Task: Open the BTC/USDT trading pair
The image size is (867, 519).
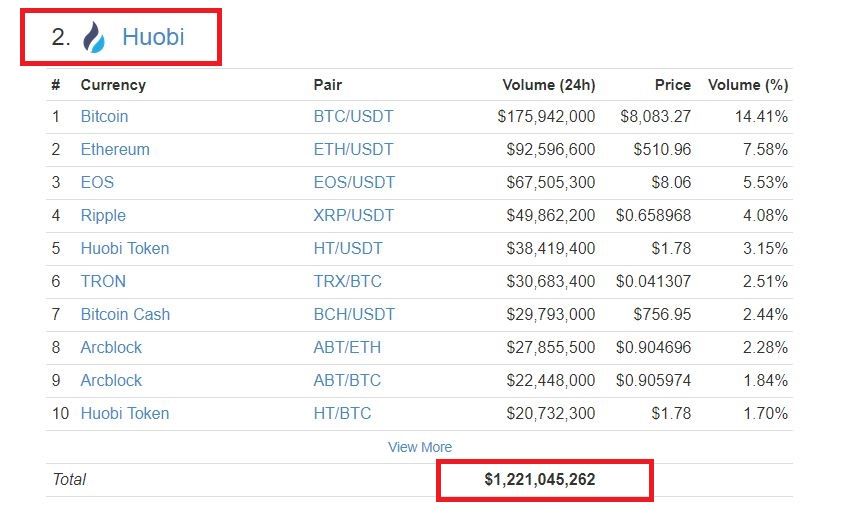Action: (x=353, y=116)
